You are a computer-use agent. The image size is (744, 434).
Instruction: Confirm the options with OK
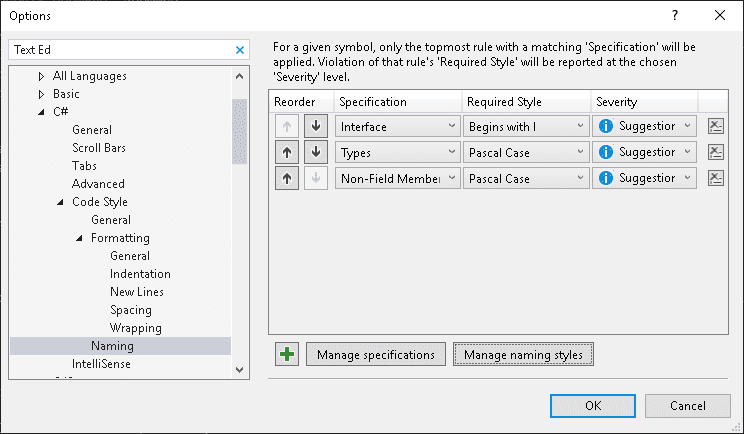(593, 406)
